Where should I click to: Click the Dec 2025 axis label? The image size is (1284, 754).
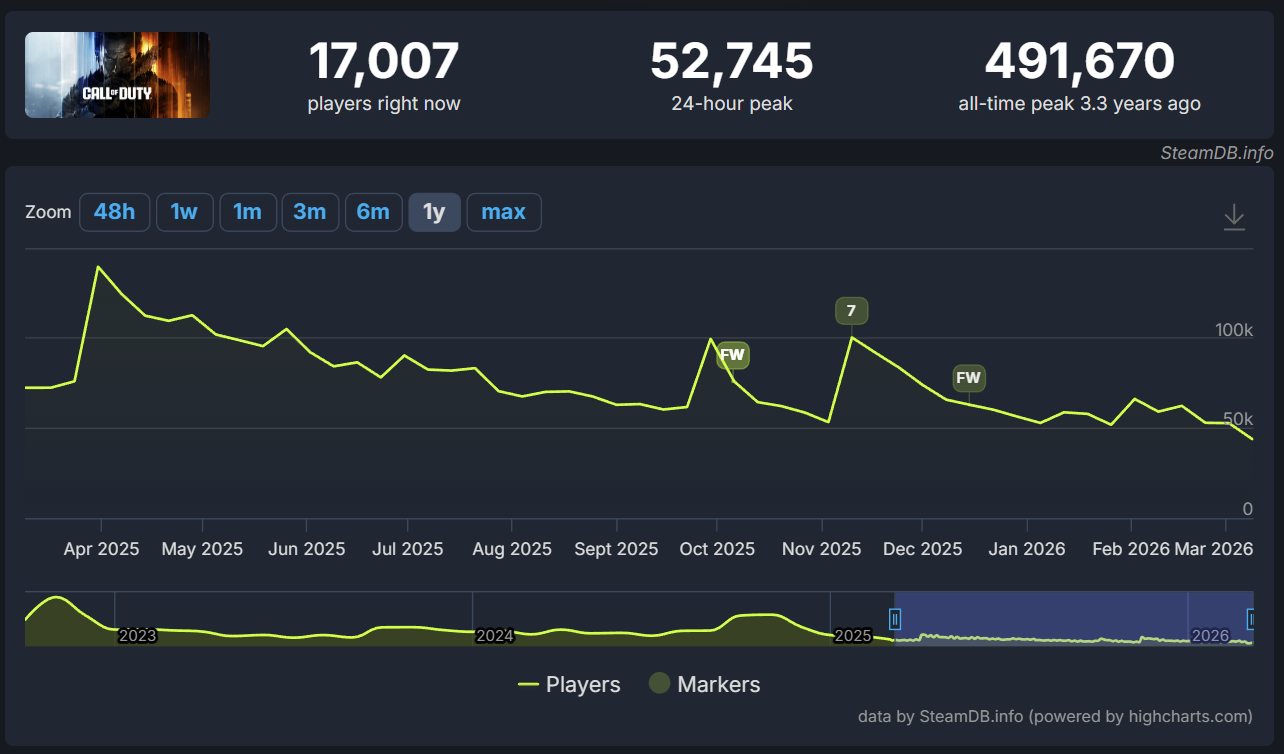pos(922,549)
